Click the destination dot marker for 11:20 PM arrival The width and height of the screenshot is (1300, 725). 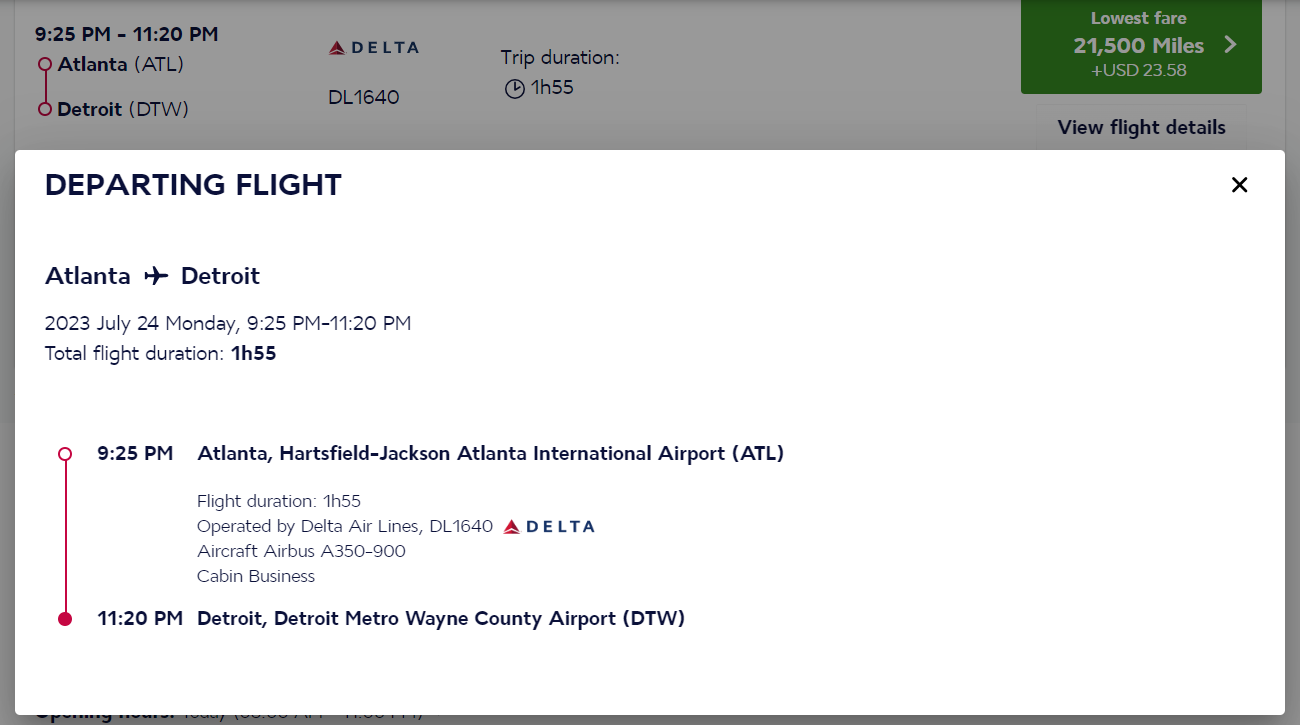(x=65, y=618)
